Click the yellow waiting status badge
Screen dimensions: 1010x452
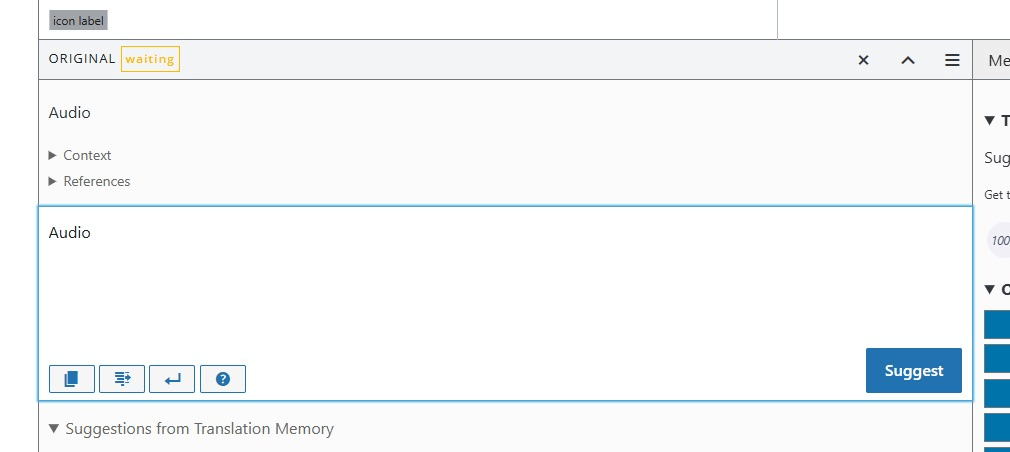click(150, 59)
